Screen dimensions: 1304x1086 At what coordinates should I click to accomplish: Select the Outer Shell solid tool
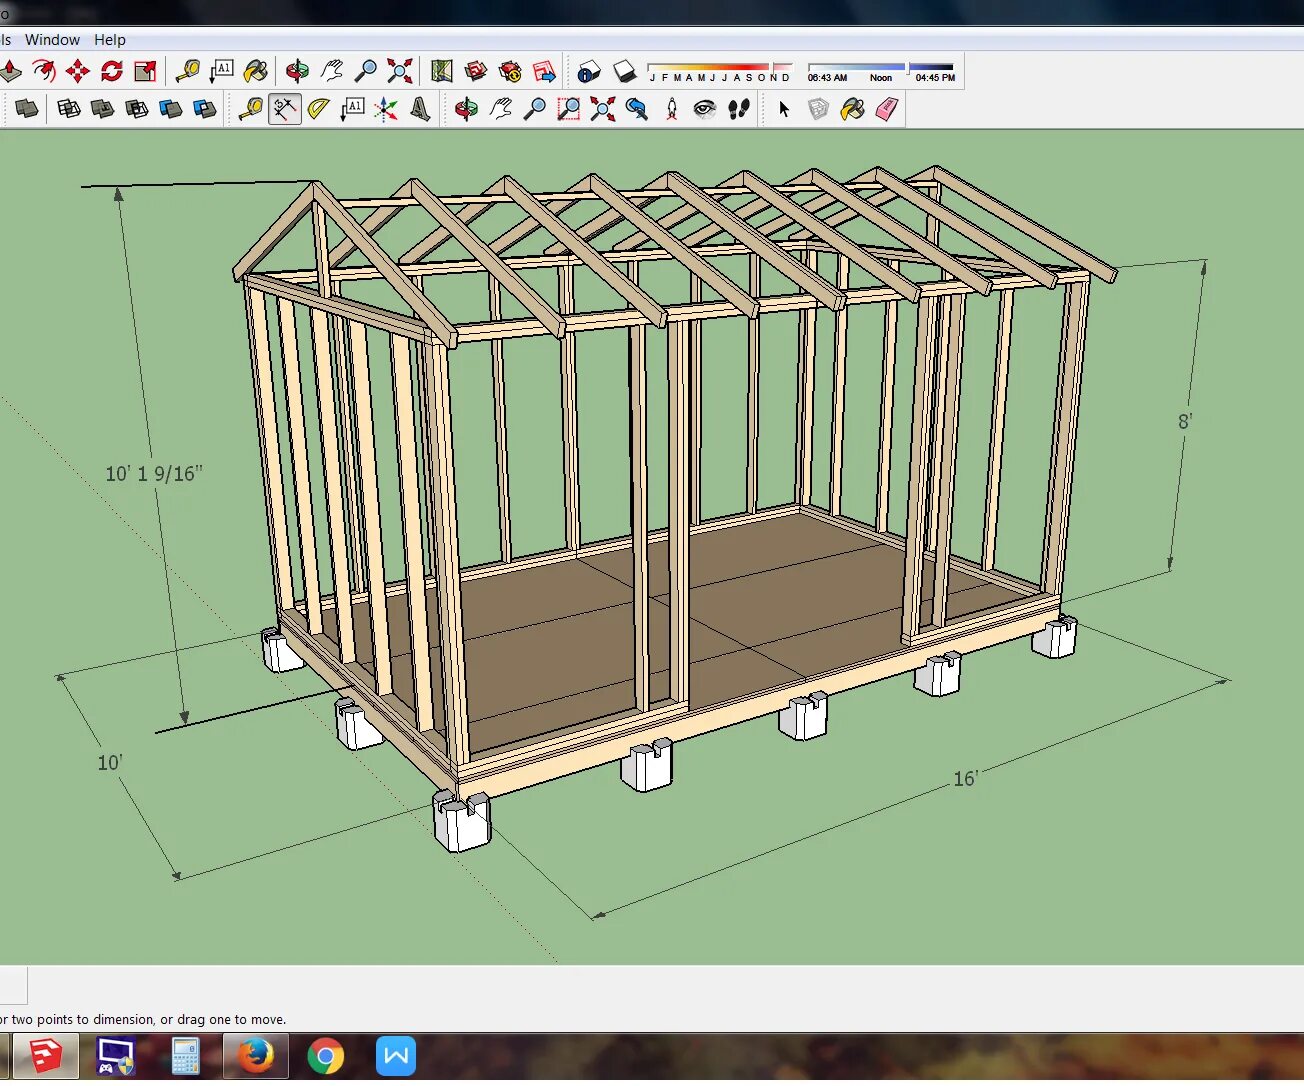(27, 108)
